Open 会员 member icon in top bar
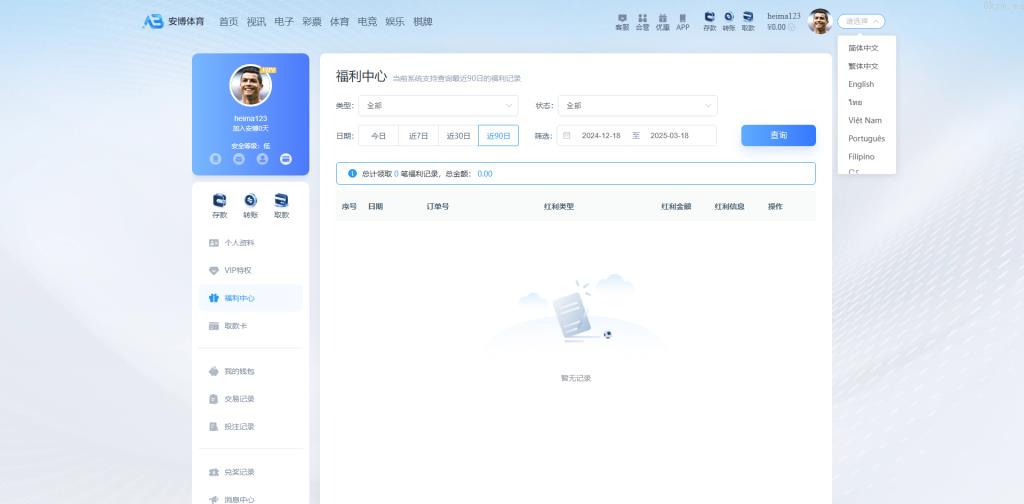1024x504 pixels. pyautogui.click(x=642, y=21)
